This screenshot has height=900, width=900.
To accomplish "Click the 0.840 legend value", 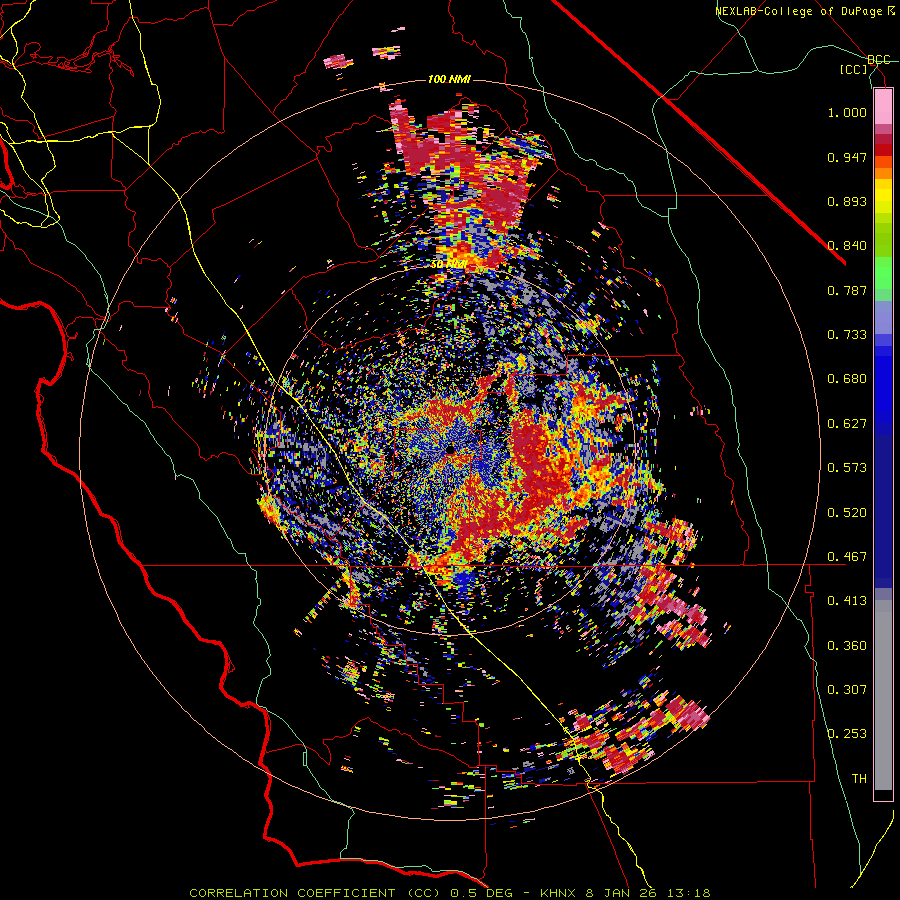I will 847,246.
